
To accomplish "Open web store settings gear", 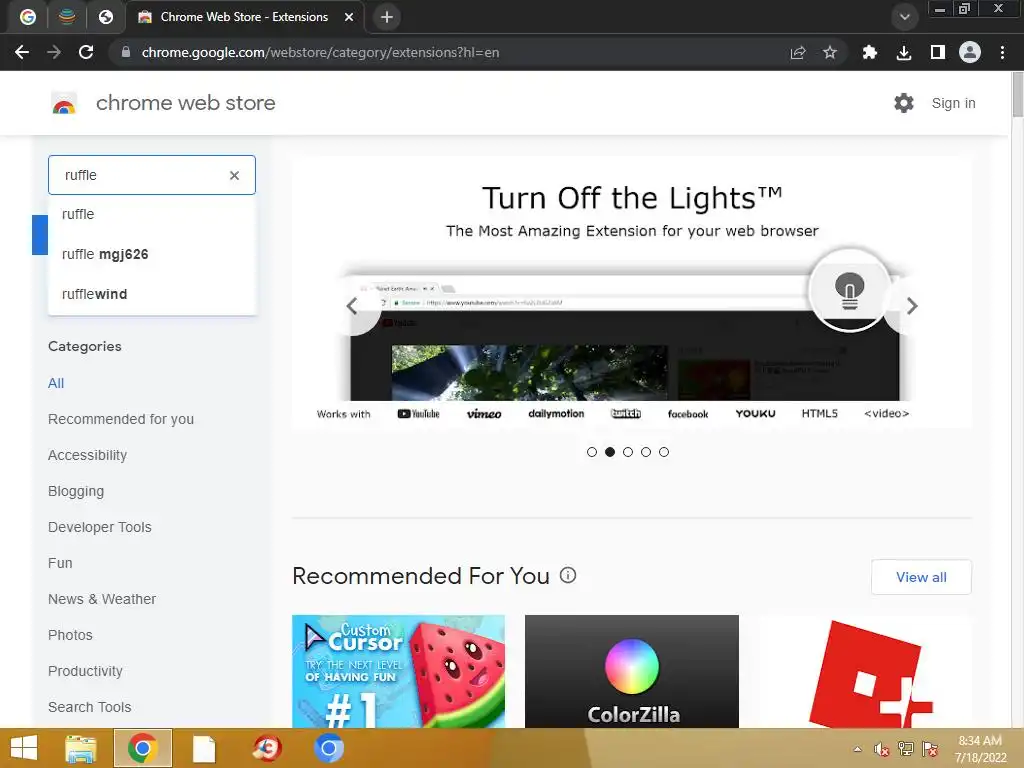I will 903,103.
